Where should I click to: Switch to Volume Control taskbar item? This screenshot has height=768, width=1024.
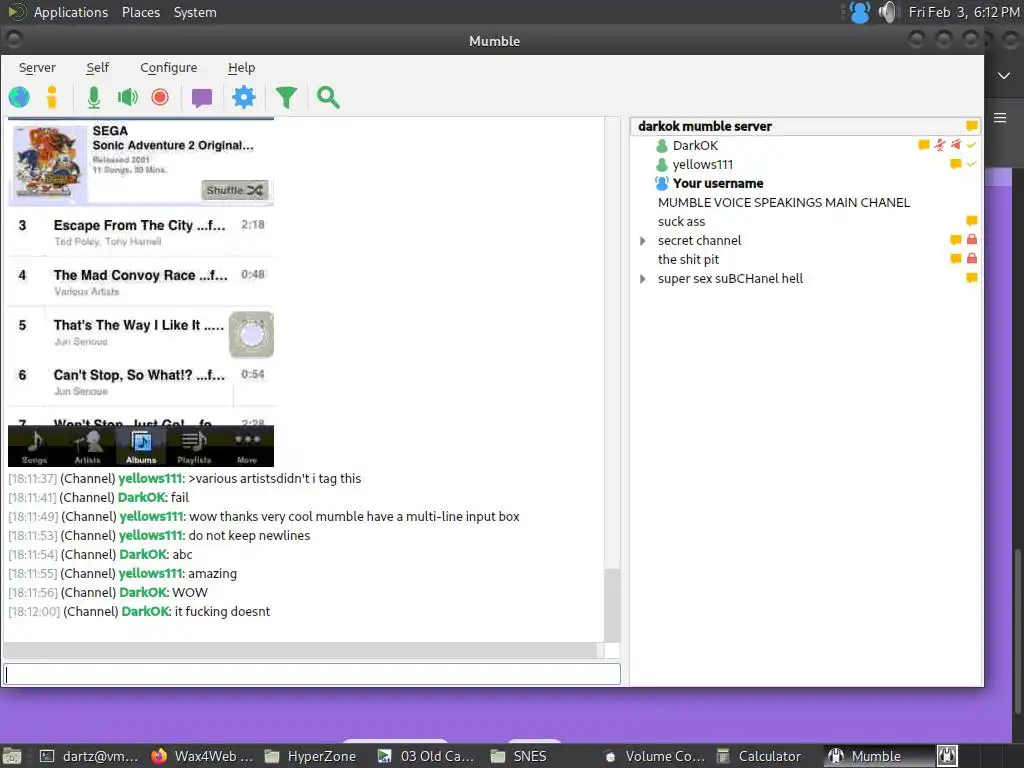(x=655, y=756)
